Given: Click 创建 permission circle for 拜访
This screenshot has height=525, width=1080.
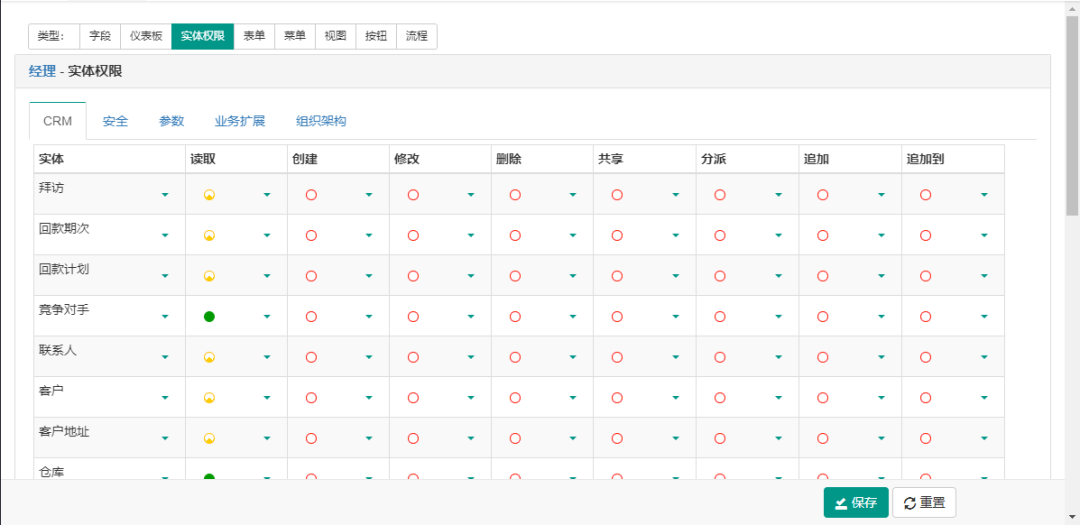Looking at the screenshot, I should pyautogui.click(x=311, y=195).
